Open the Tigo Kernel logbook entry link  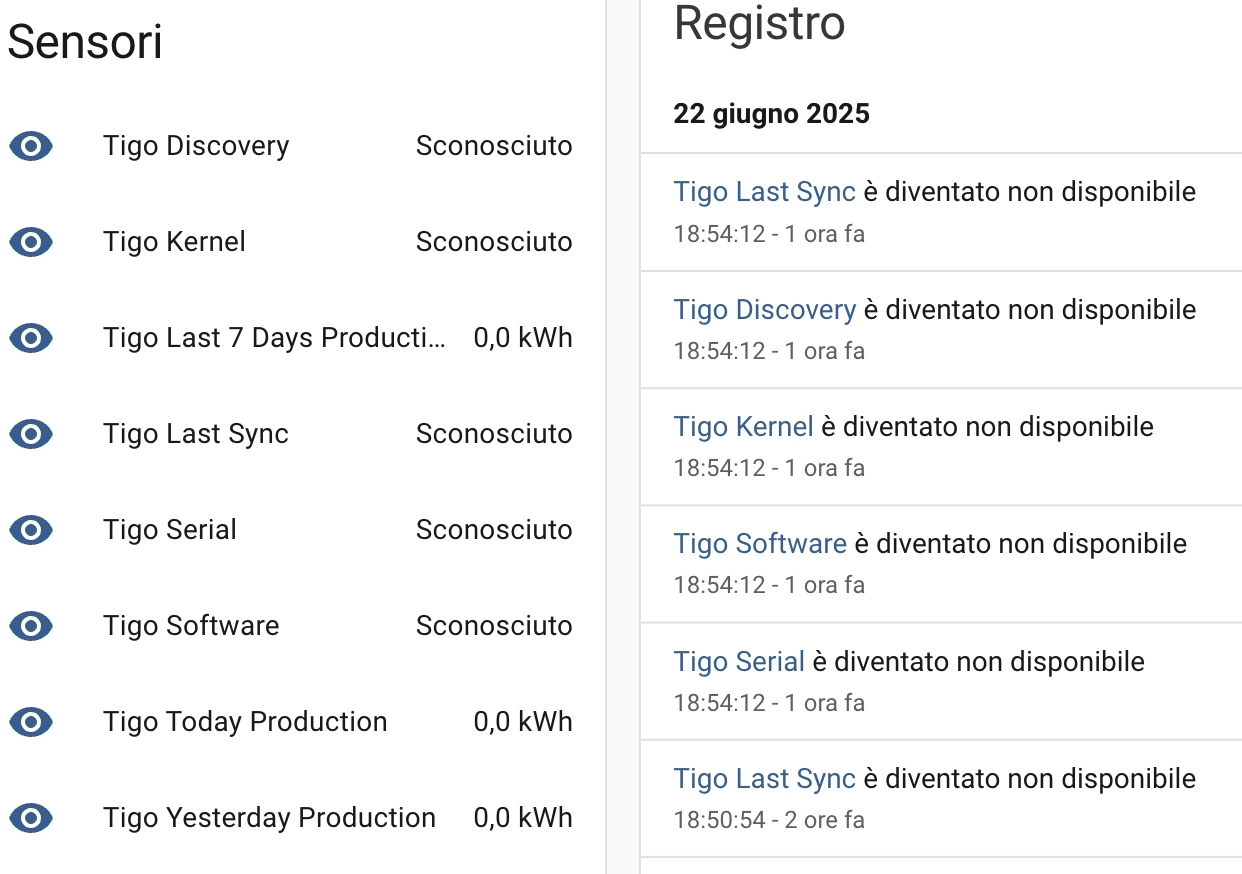click(x=743, y=426)
